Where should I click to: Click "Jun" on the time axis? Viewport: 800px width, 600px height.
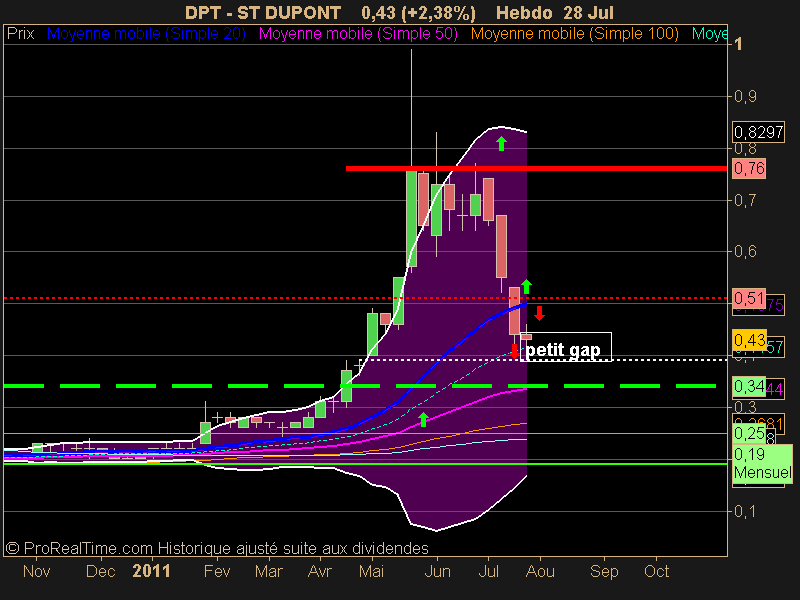click(x=437, y=571)
